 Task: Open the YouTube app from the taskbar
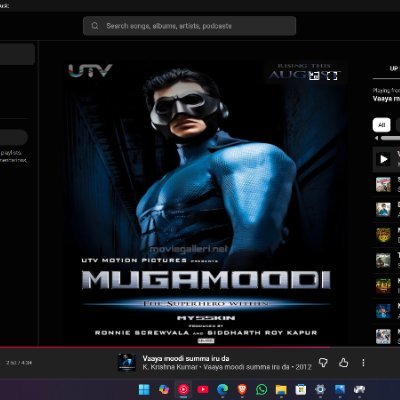coord(203,389)
